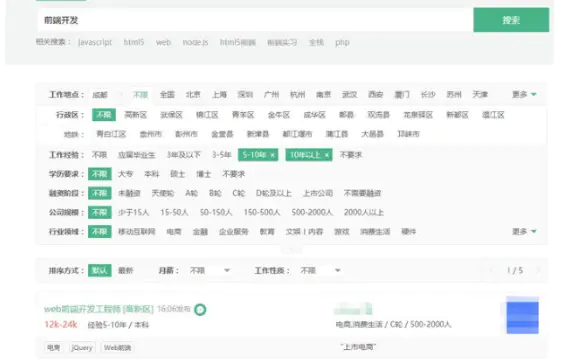Select 上市公司 funding stage
Screen dimensions: 585x363
pos(317,193)
